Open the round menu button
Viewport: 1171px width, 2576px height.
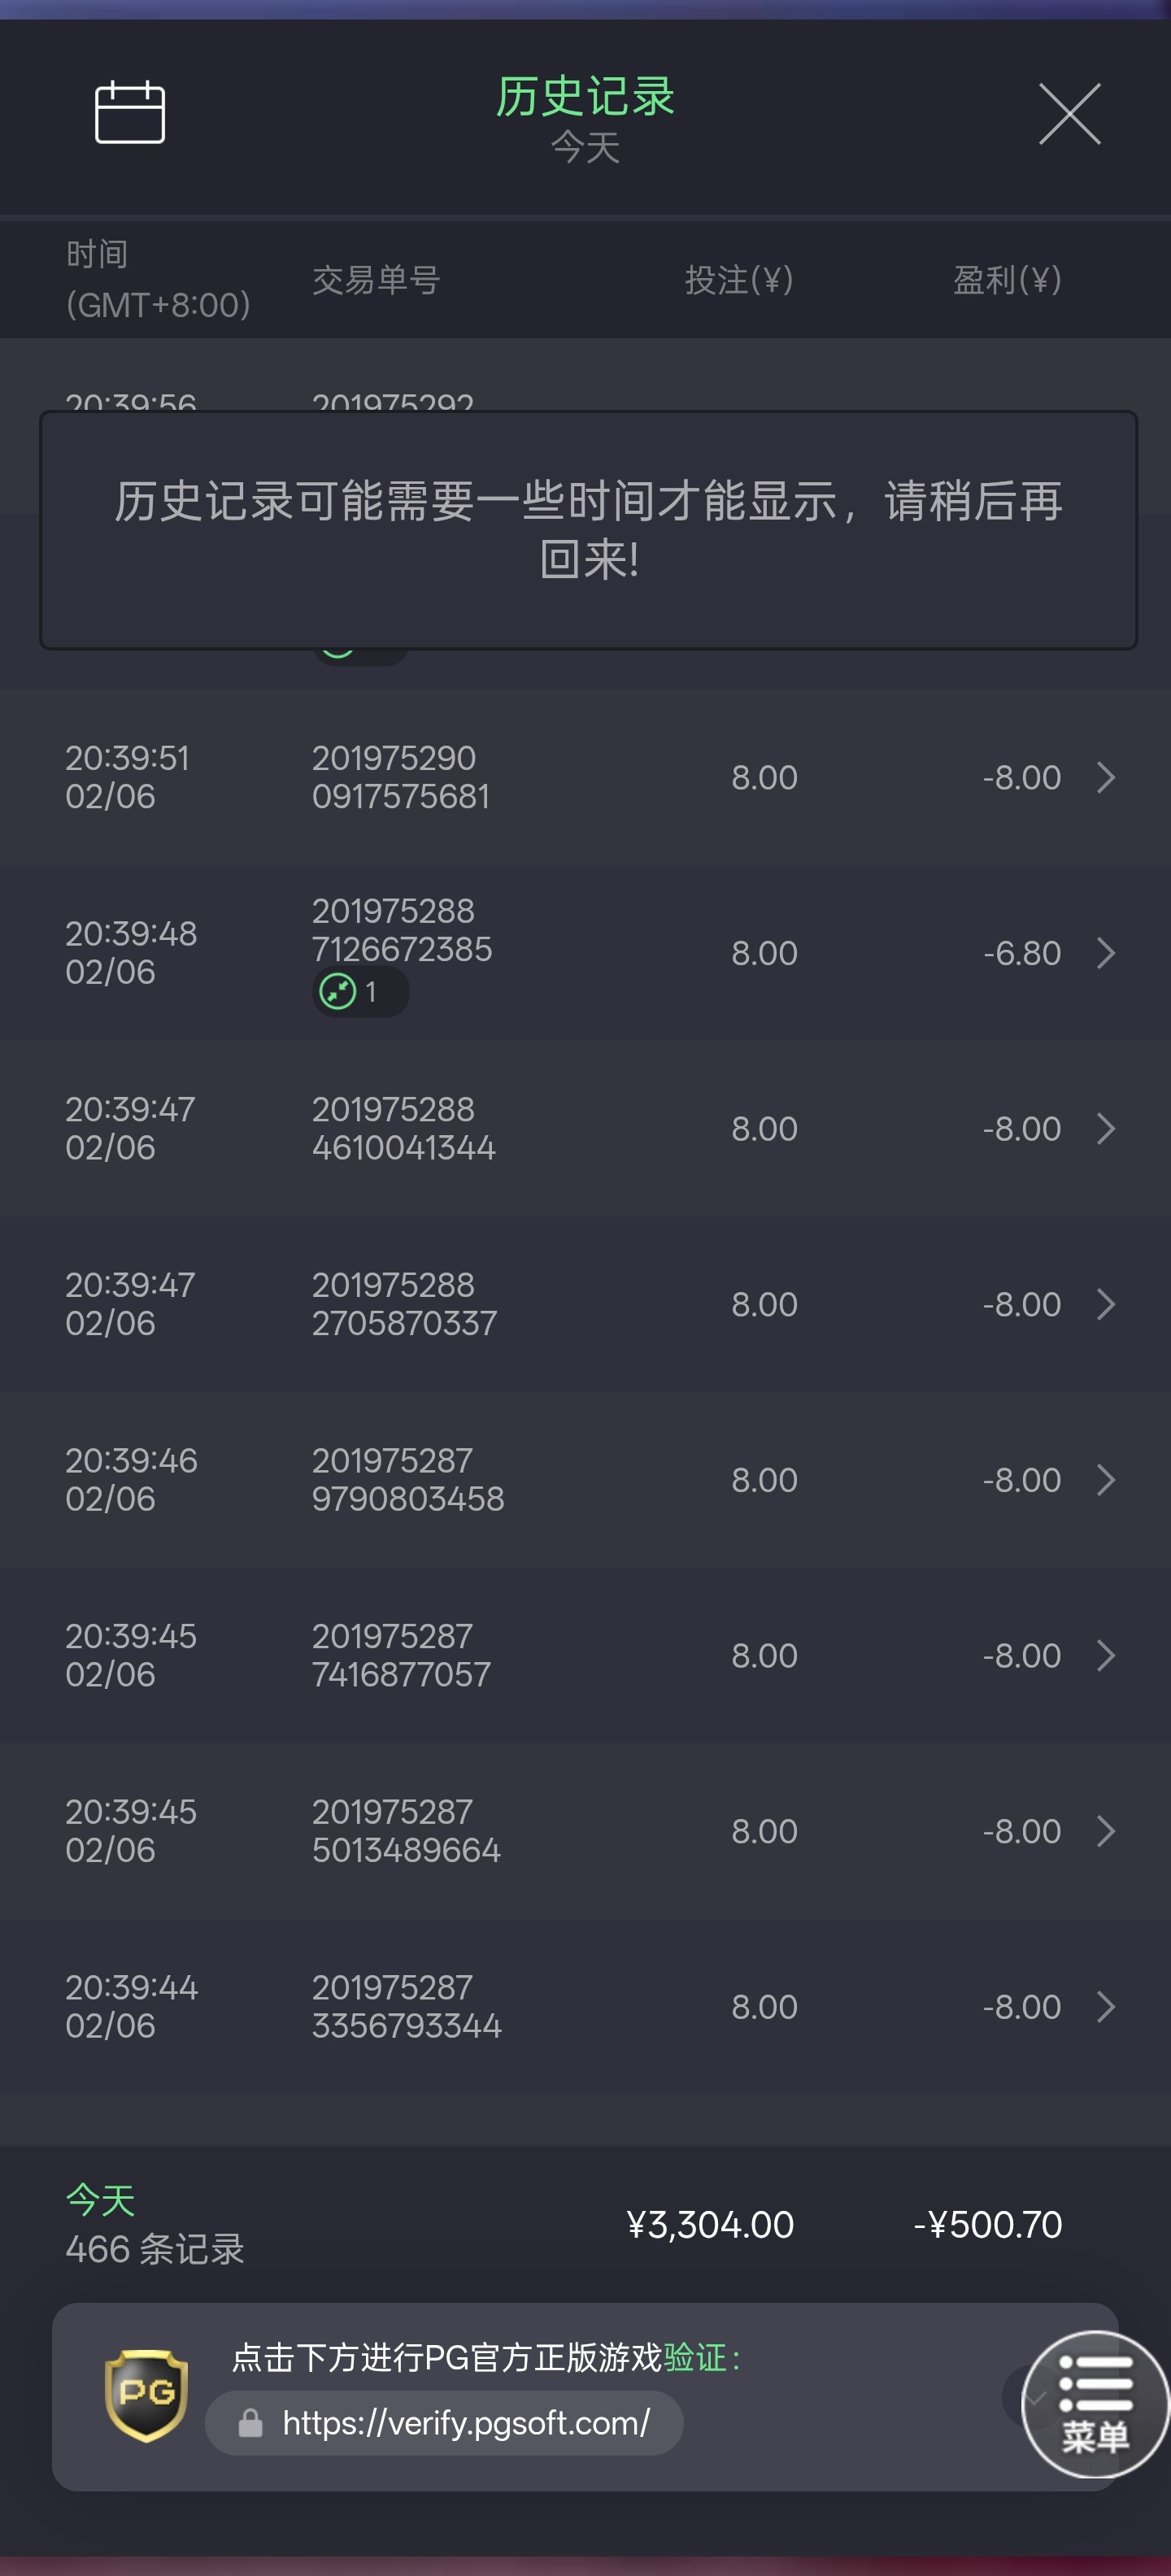(x=1095, y=2403)
